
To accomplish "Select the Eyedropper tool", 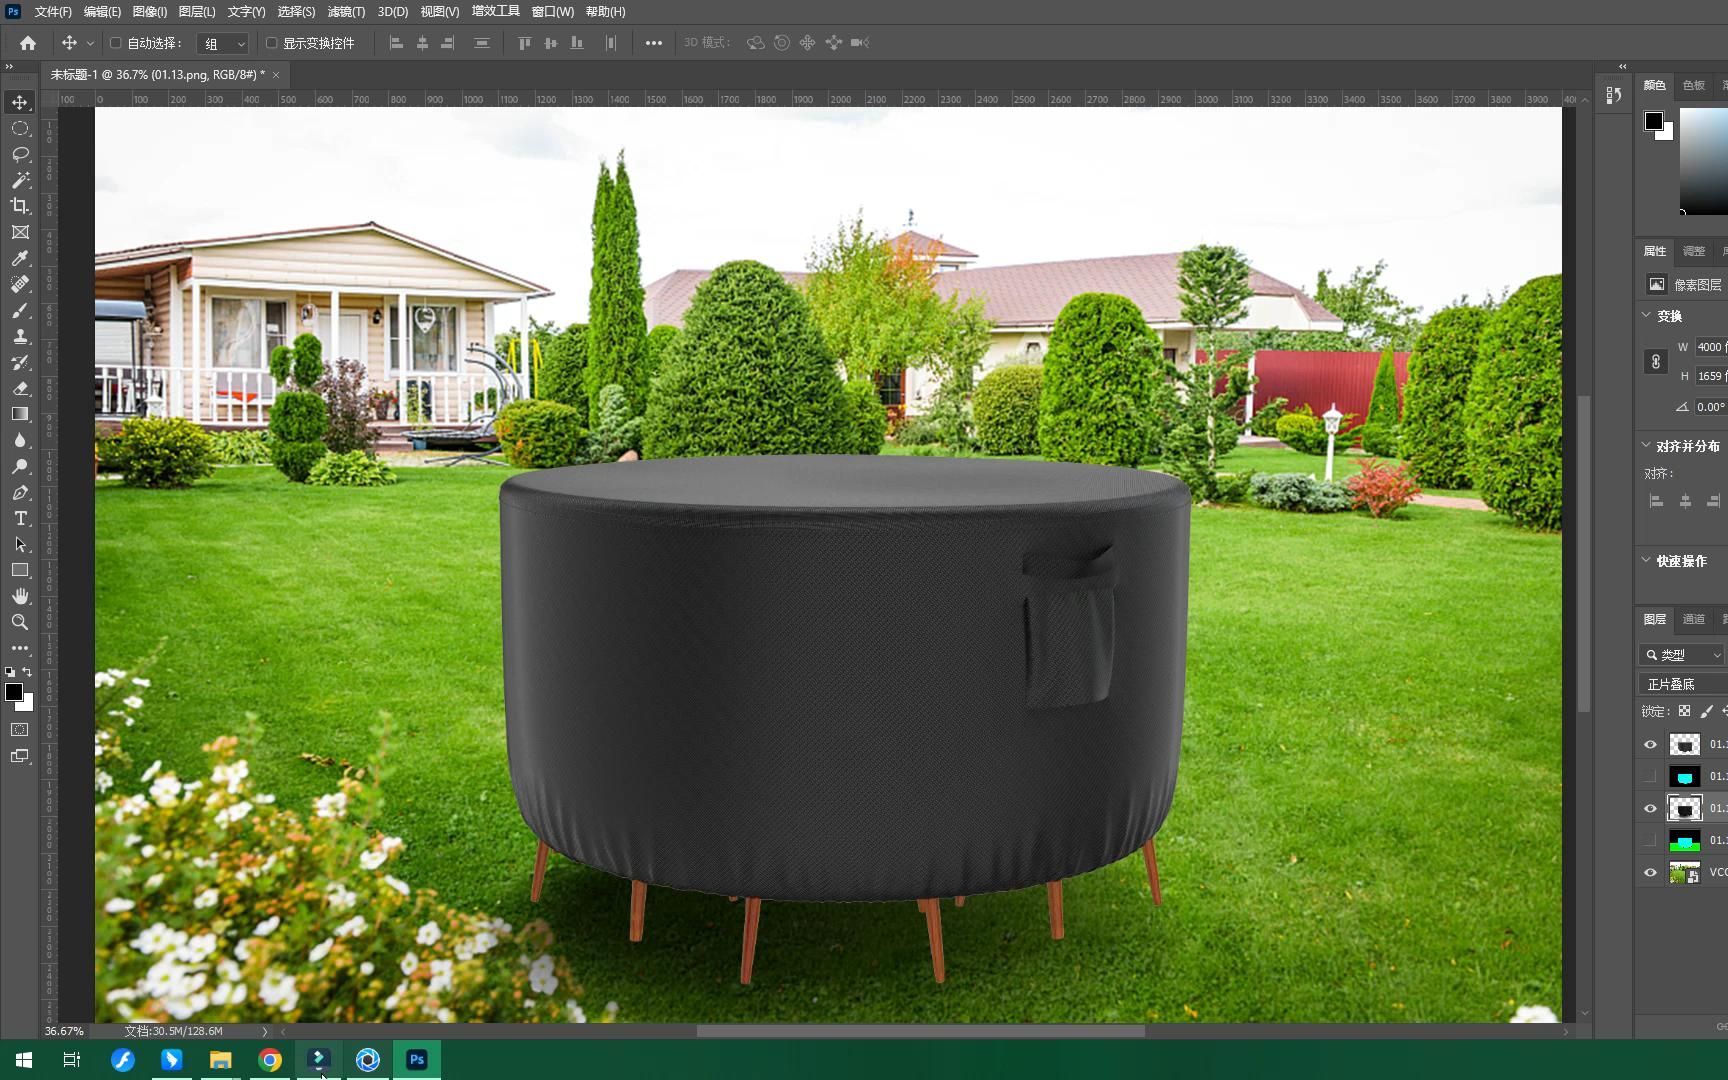I will [20, 258].
